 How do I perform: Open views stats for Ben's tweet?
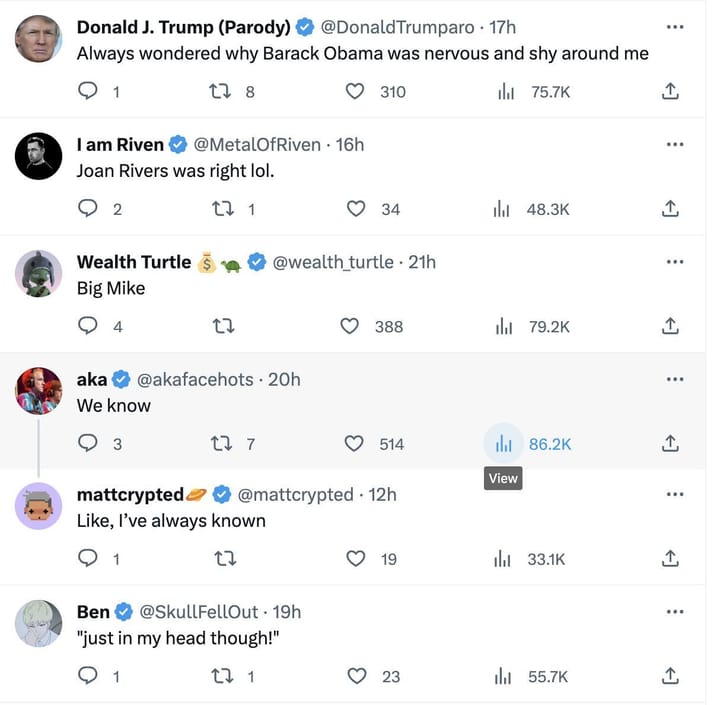pos(503,677)
